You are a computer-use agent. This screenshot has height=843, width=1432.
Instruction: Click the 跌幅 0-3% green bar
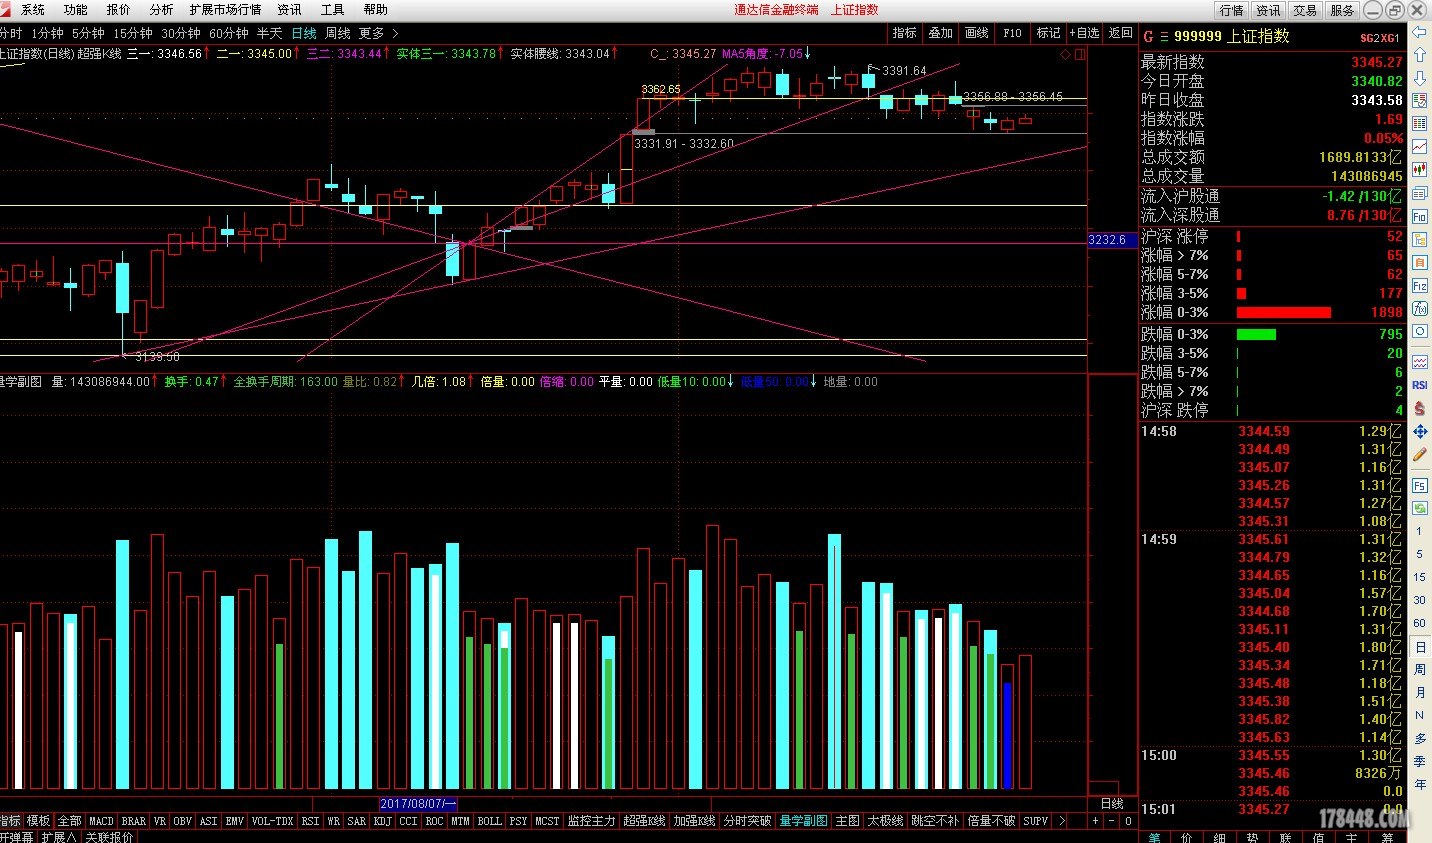click(1256, 334)
